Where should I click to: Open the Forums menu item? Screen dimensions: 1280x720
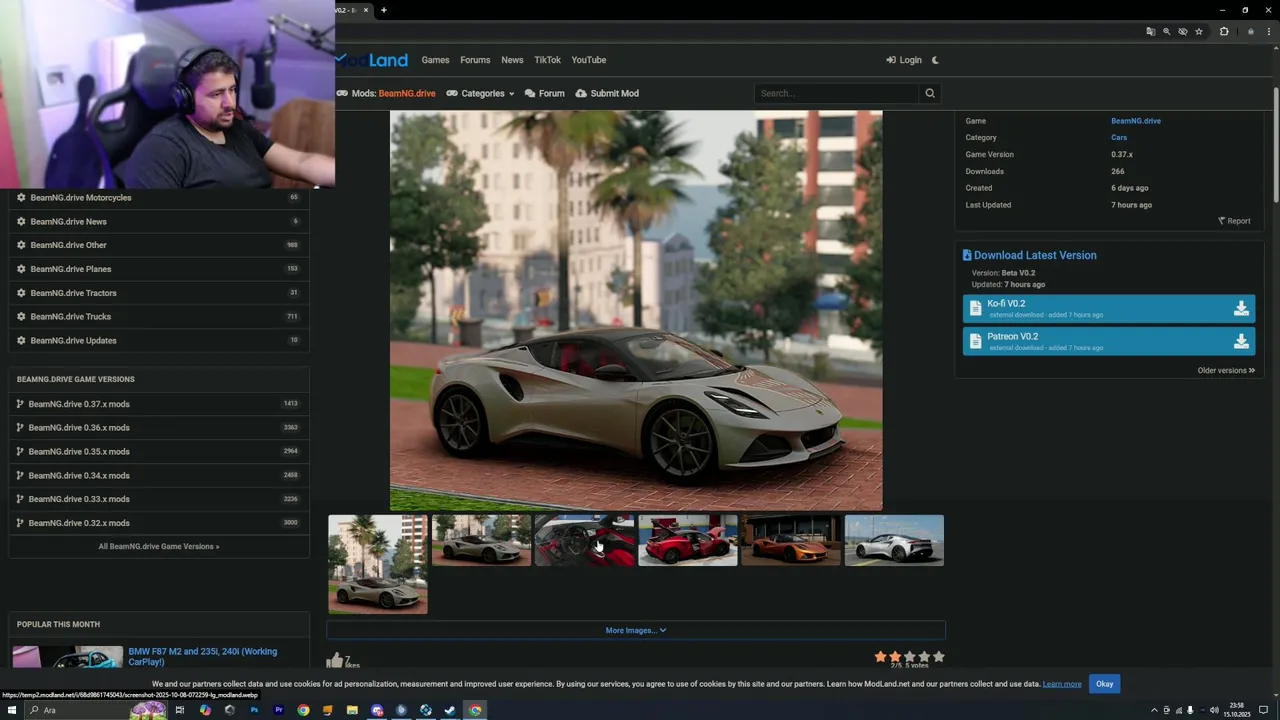(x=475, y=60)
